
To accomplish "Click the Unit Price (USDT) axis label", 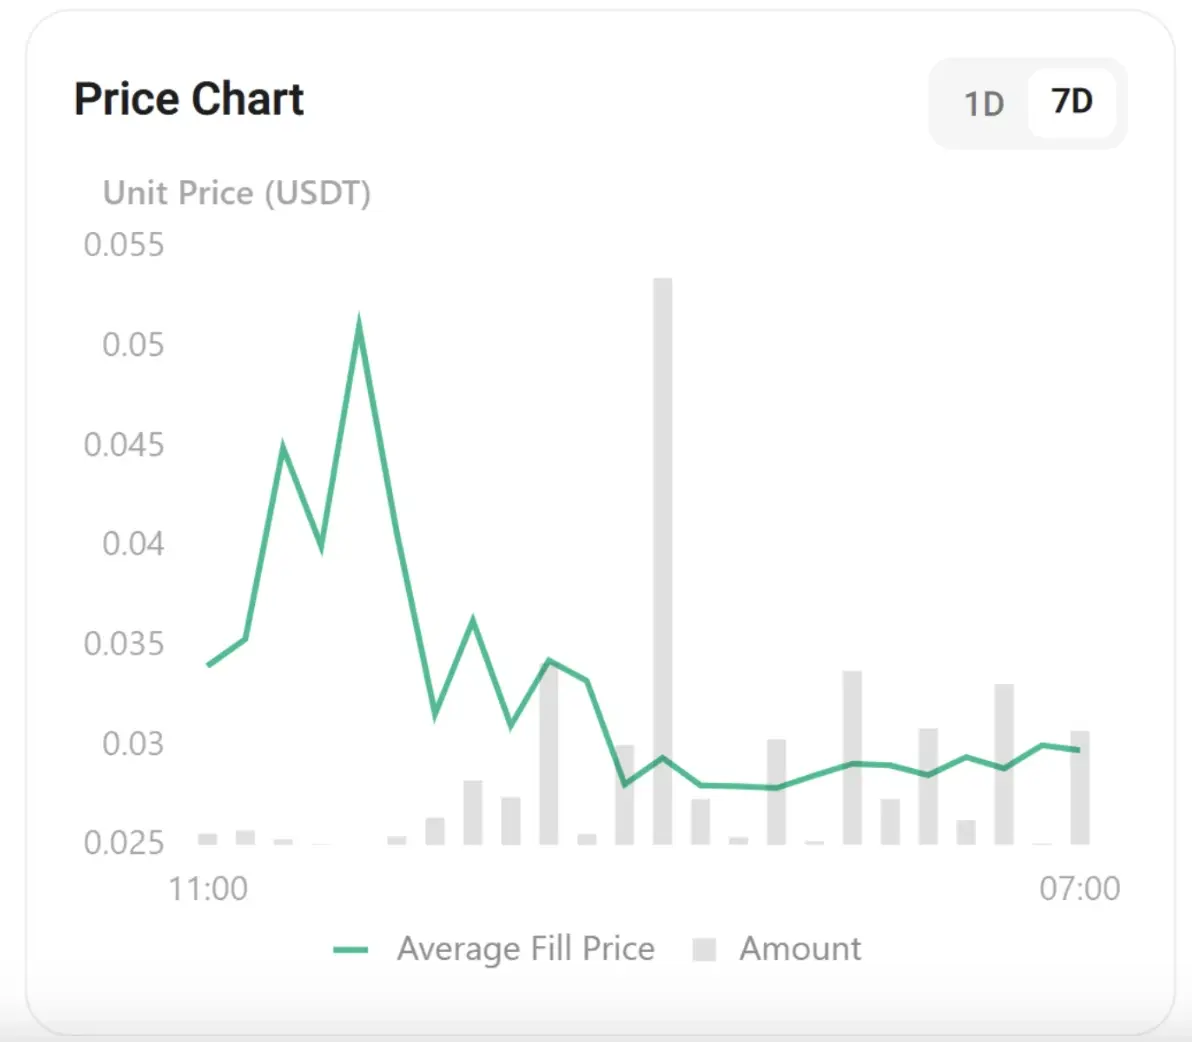I will 237,193.
